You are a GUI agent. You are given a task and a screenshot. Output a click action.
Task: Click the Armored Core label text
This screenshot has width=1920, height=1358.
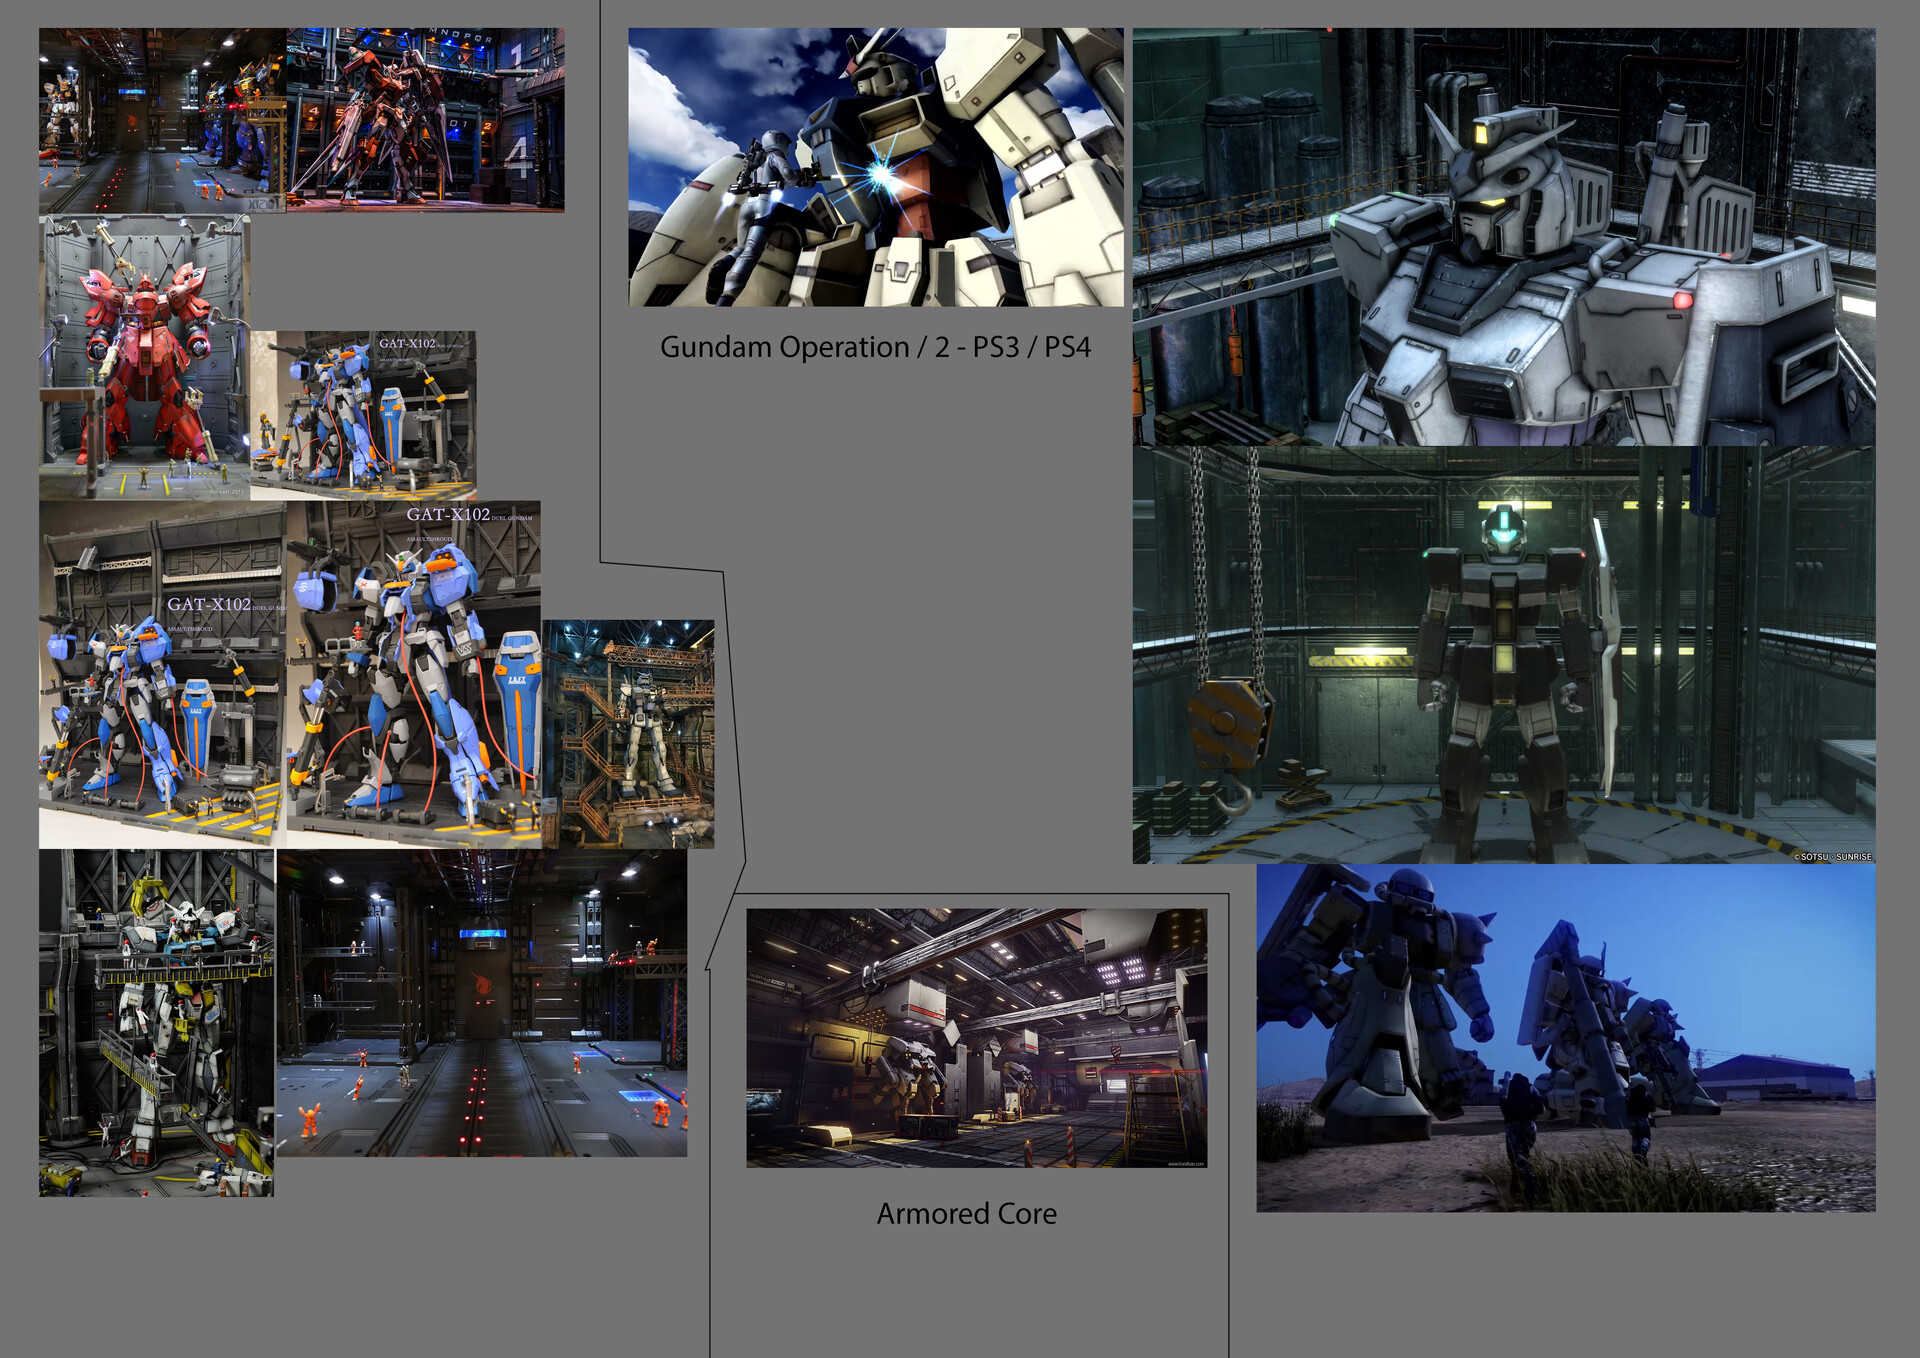tap(967, 1213)
